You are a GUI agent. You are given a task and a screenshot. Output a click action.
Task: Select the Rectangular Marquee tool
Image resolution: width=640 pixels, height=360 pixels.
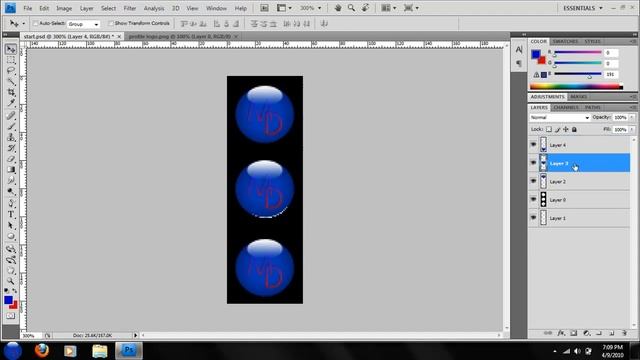tap(11, 60)
